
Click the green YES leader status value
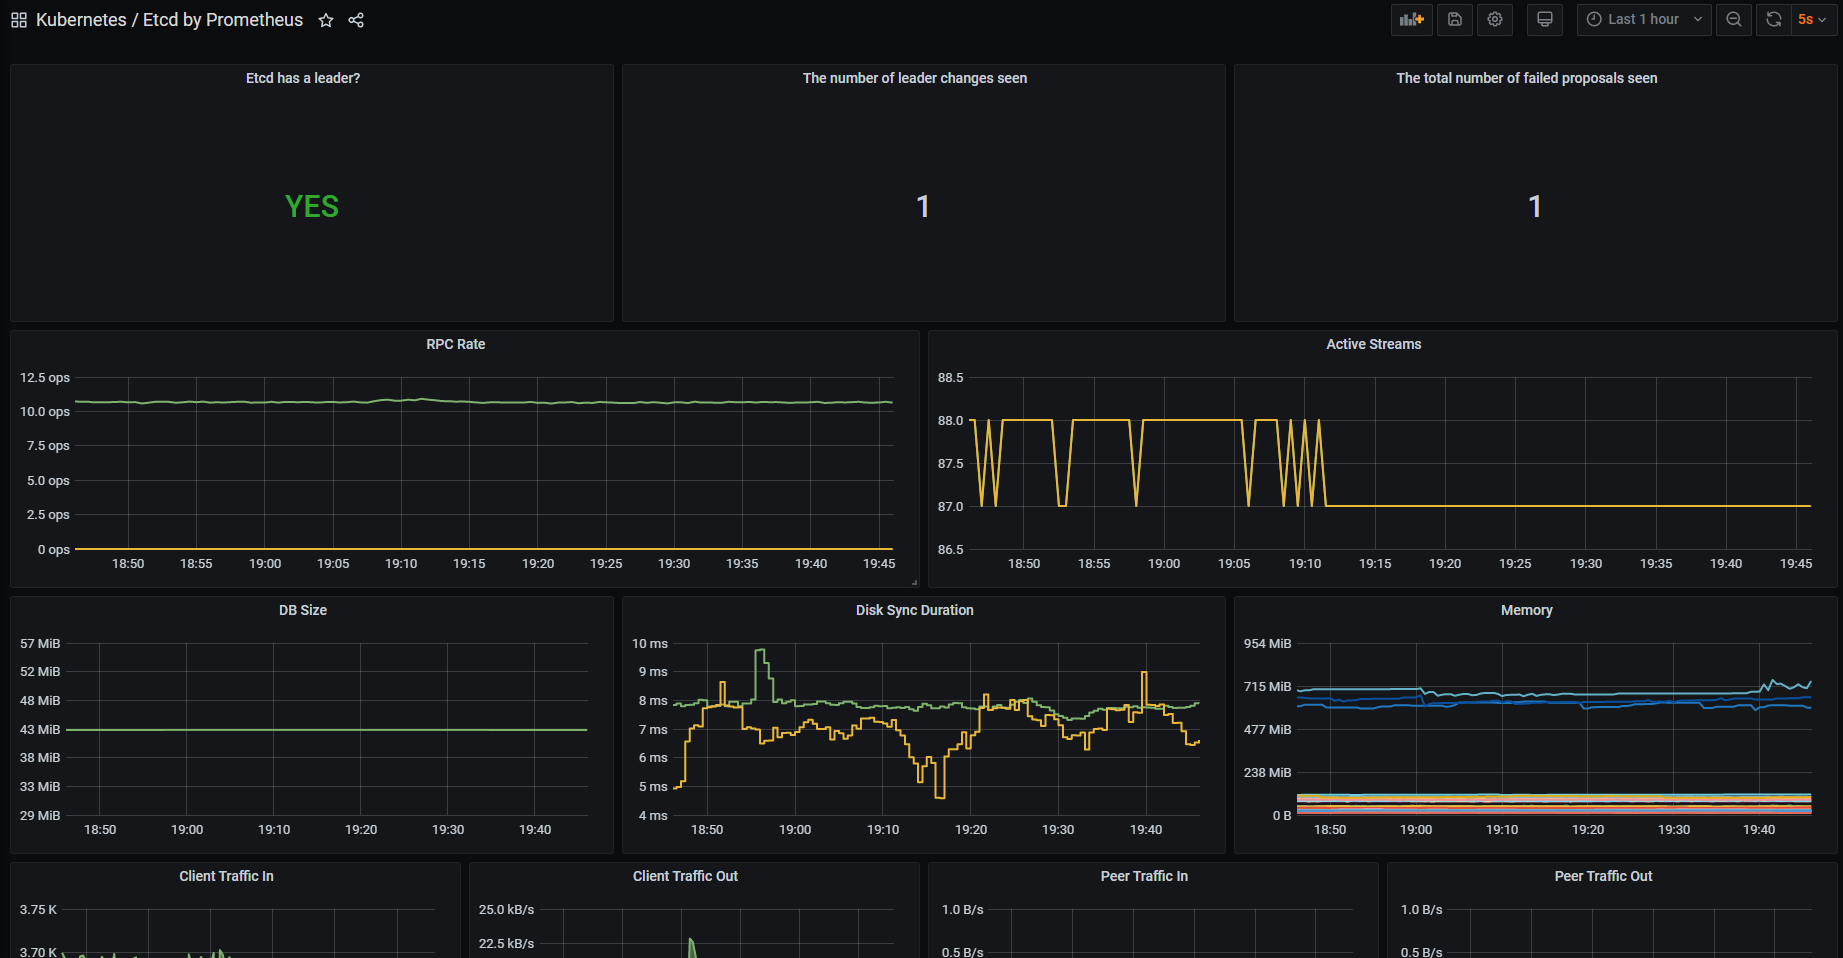(x=312, y=206)
